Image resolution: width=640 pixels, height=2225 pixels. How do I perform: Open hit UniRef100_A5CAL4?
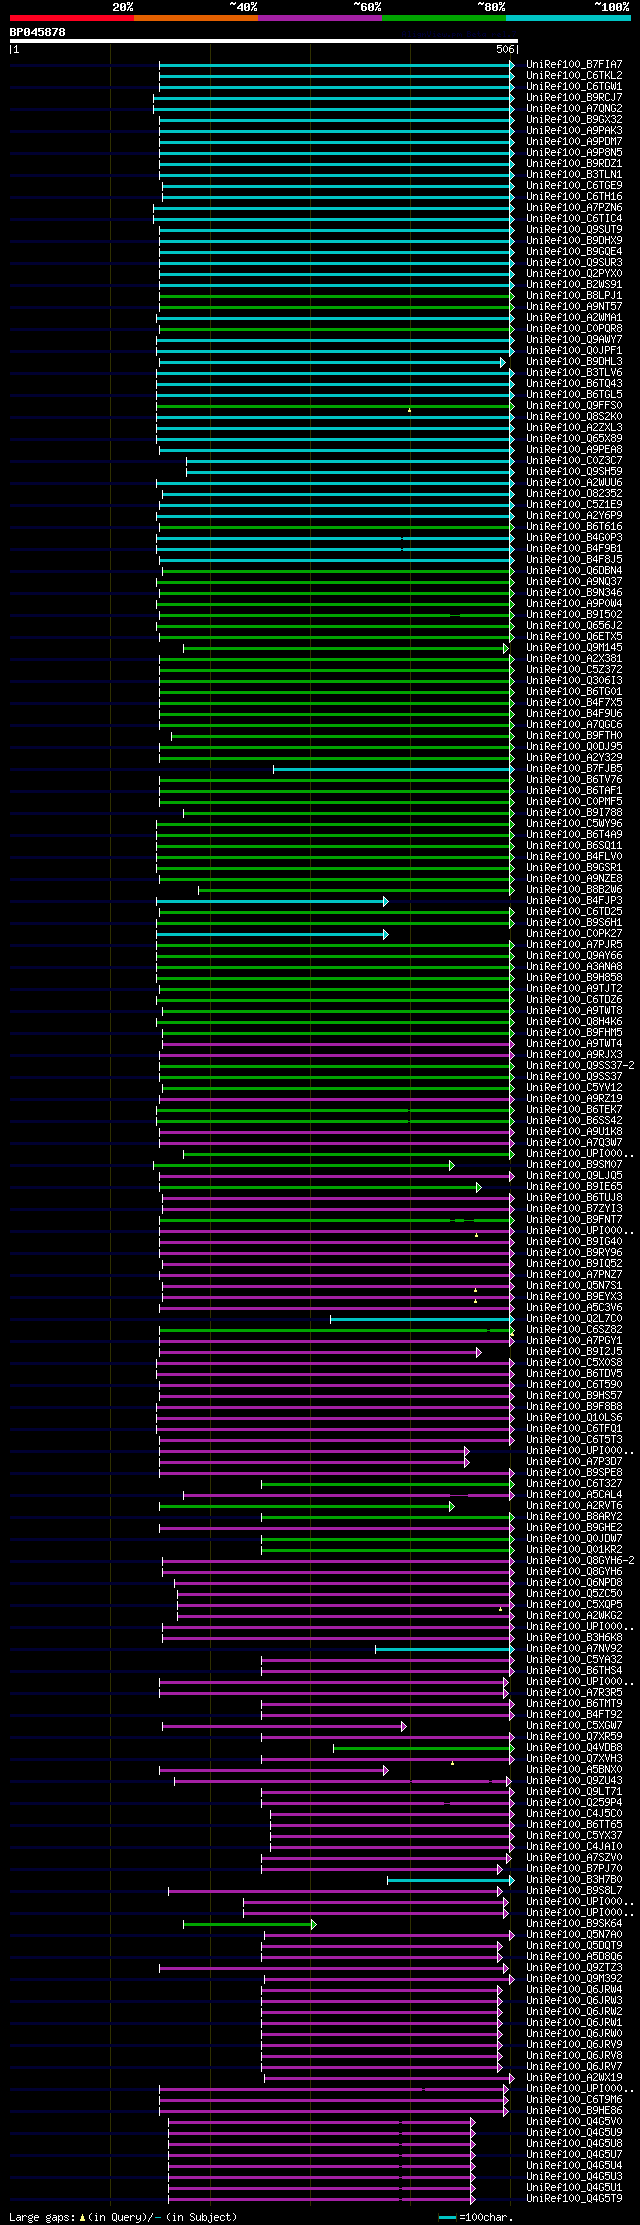coord(574,1495)
